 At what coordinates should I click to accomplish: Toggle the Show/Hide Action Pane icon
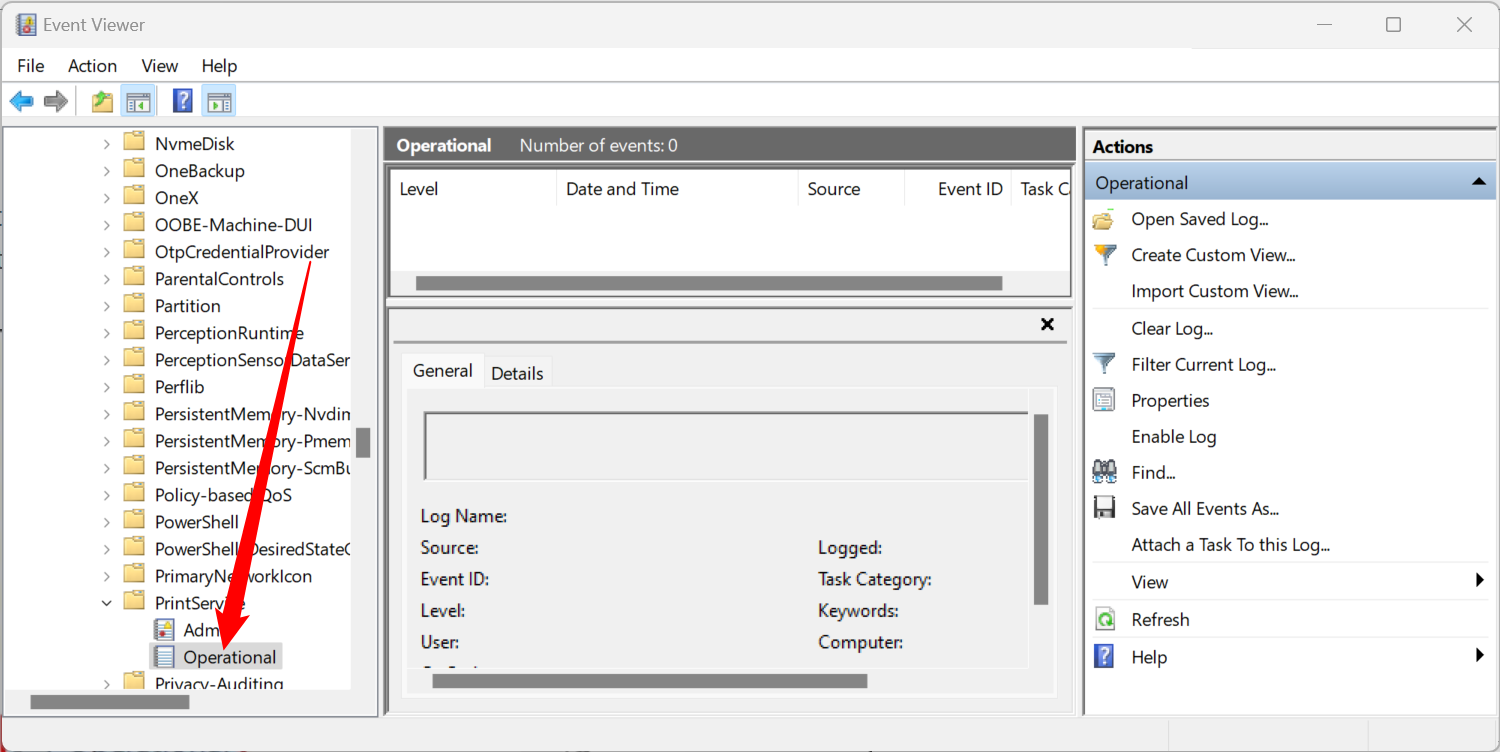[x=219, y=101]
